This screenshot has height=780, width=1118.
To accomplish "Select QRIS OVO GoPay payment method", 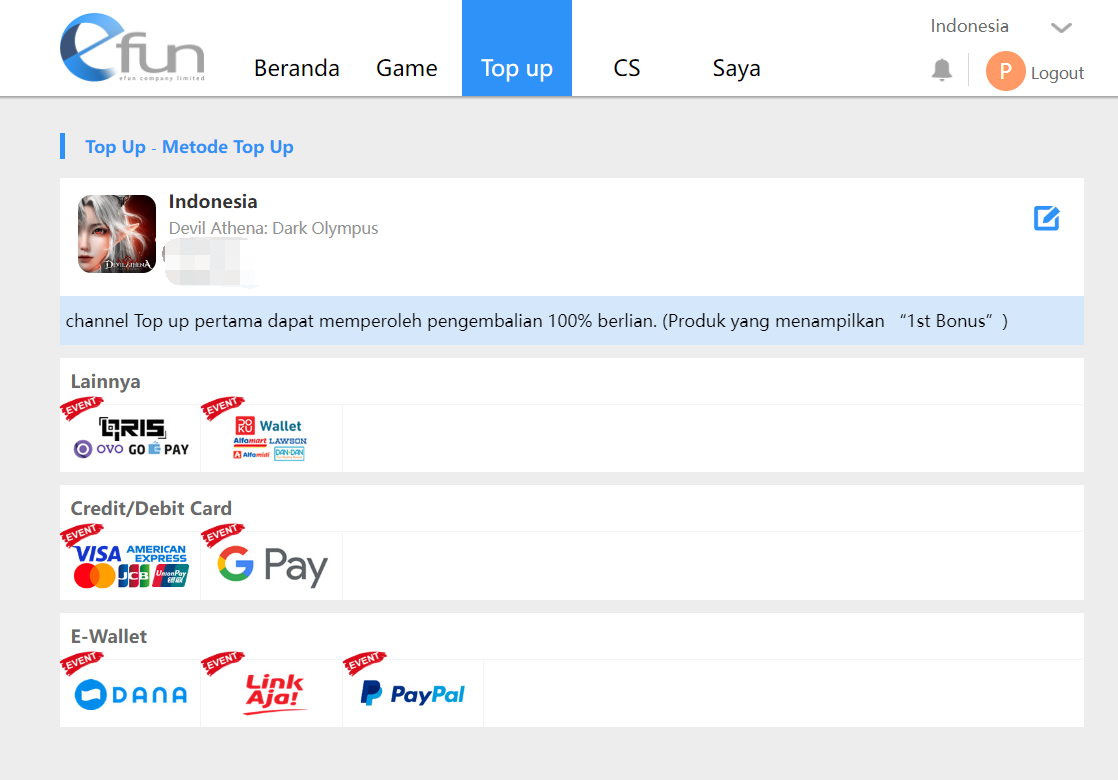I will point(130,438).
